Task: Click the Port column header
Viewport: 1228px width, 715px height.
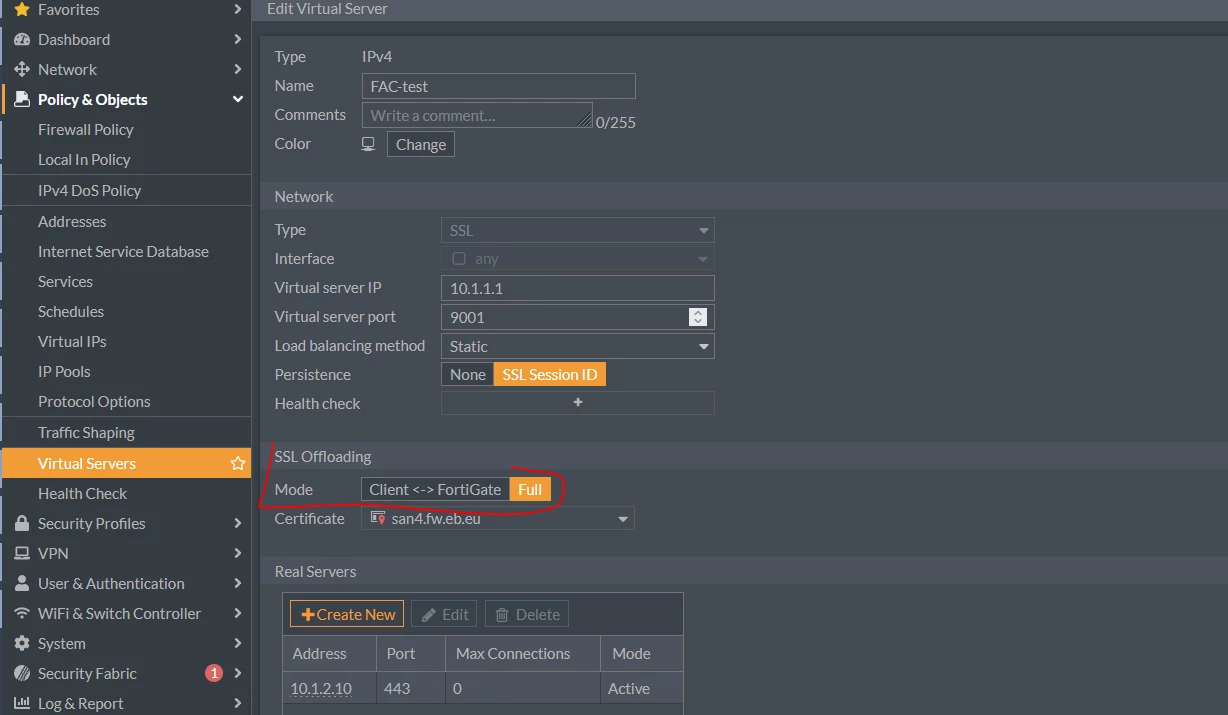Action: [x=411, y=654]
